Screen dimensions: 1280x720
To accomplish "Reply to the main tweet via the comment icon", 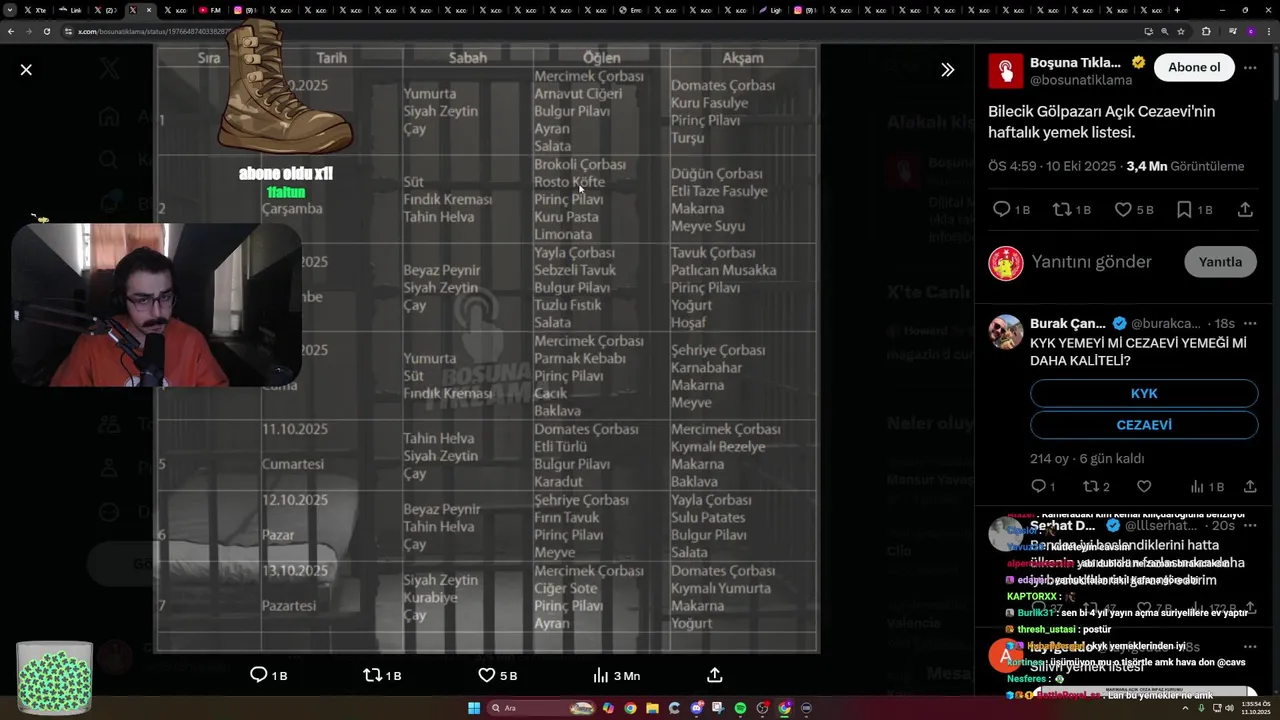I will 1001,209.
